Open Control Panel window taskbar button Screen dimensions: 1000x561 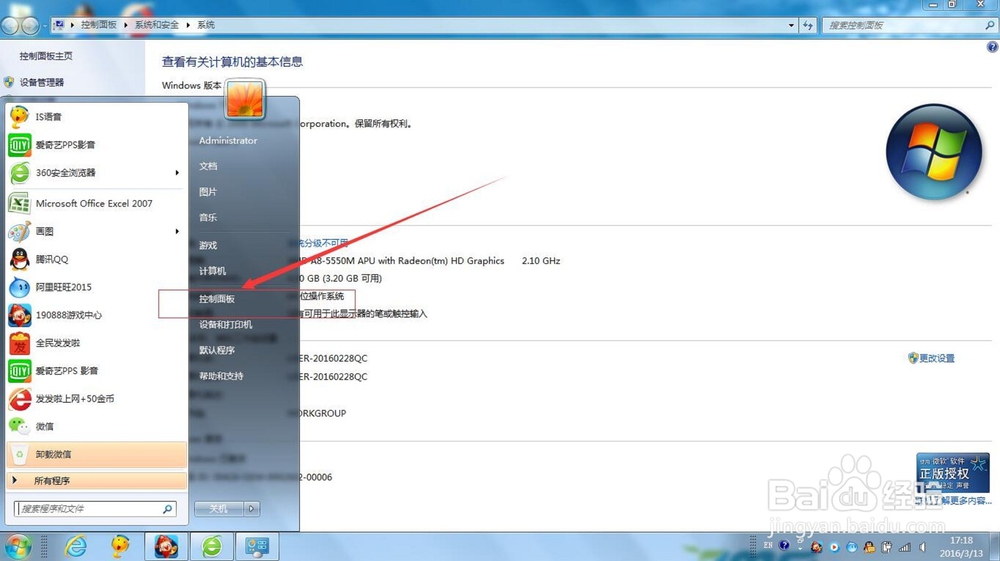click(x=258, y=546)
